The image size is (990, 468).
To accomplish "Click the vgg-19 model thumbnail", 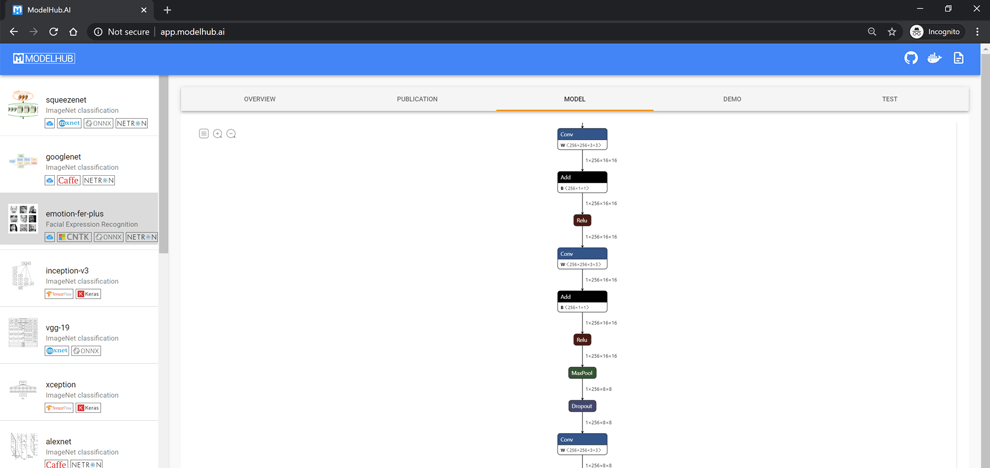I will tap(23, 333).
